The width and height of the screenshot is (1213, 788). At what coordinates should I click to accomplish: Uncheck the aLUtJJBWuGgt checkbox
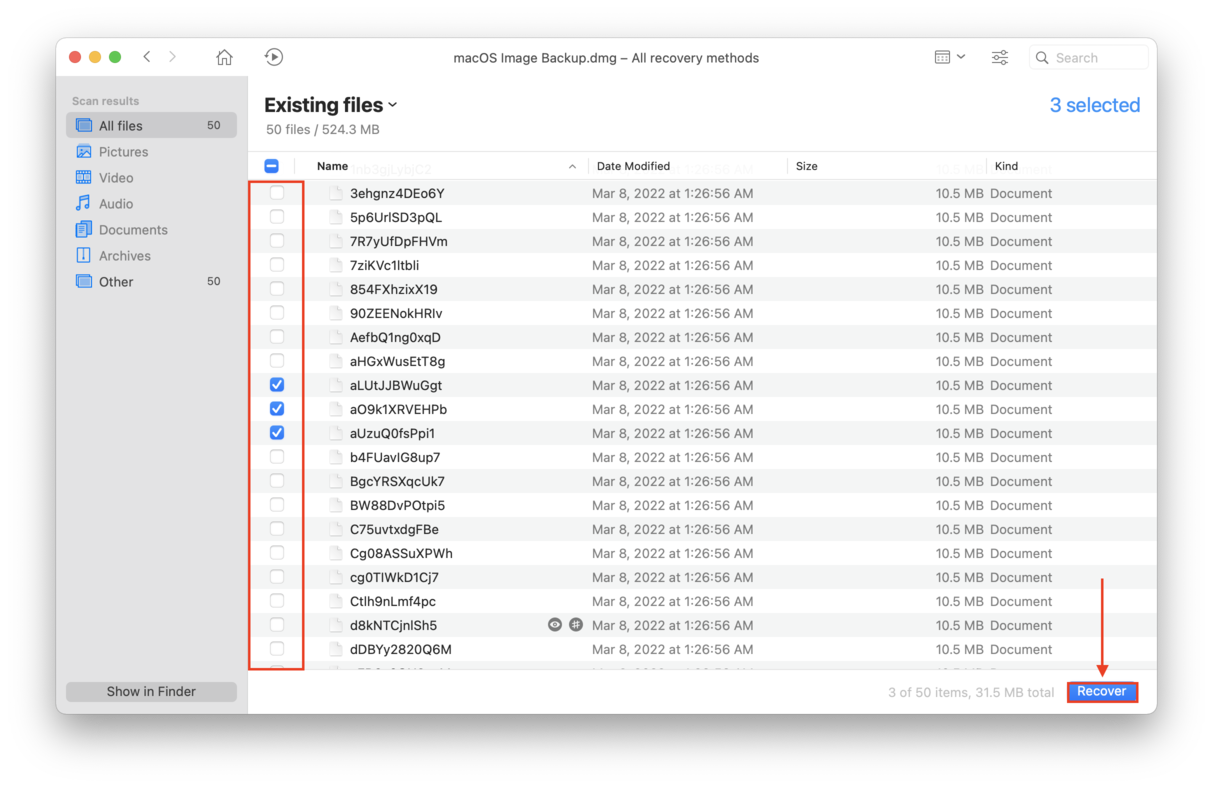coord(277,385)
